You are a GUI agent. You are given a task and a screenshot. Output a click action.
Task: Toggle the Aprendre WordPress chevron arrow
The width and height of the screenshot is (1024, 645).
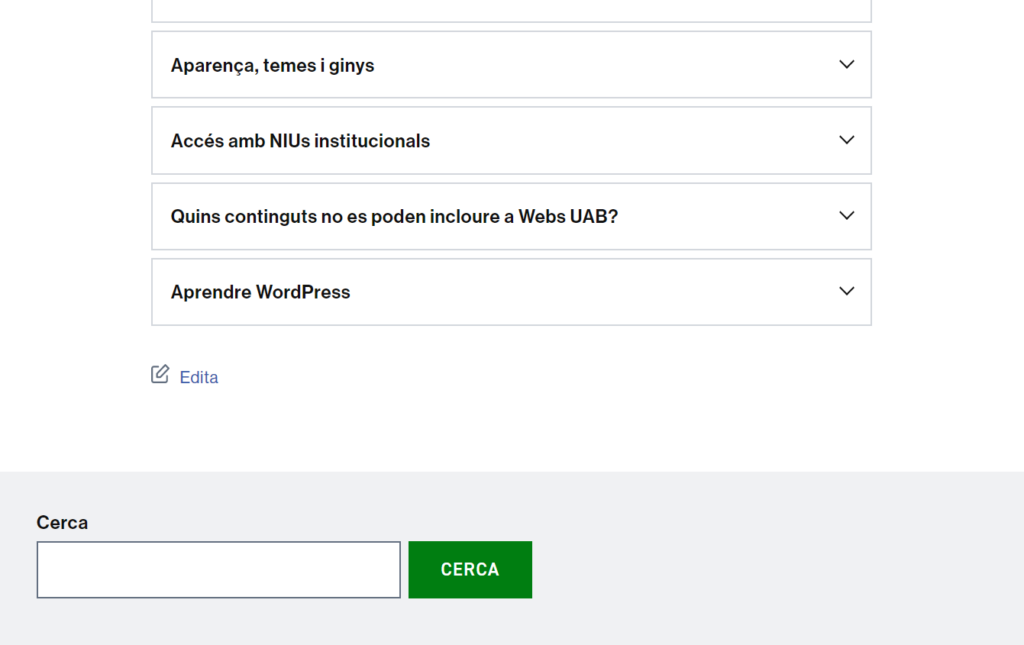846,292
